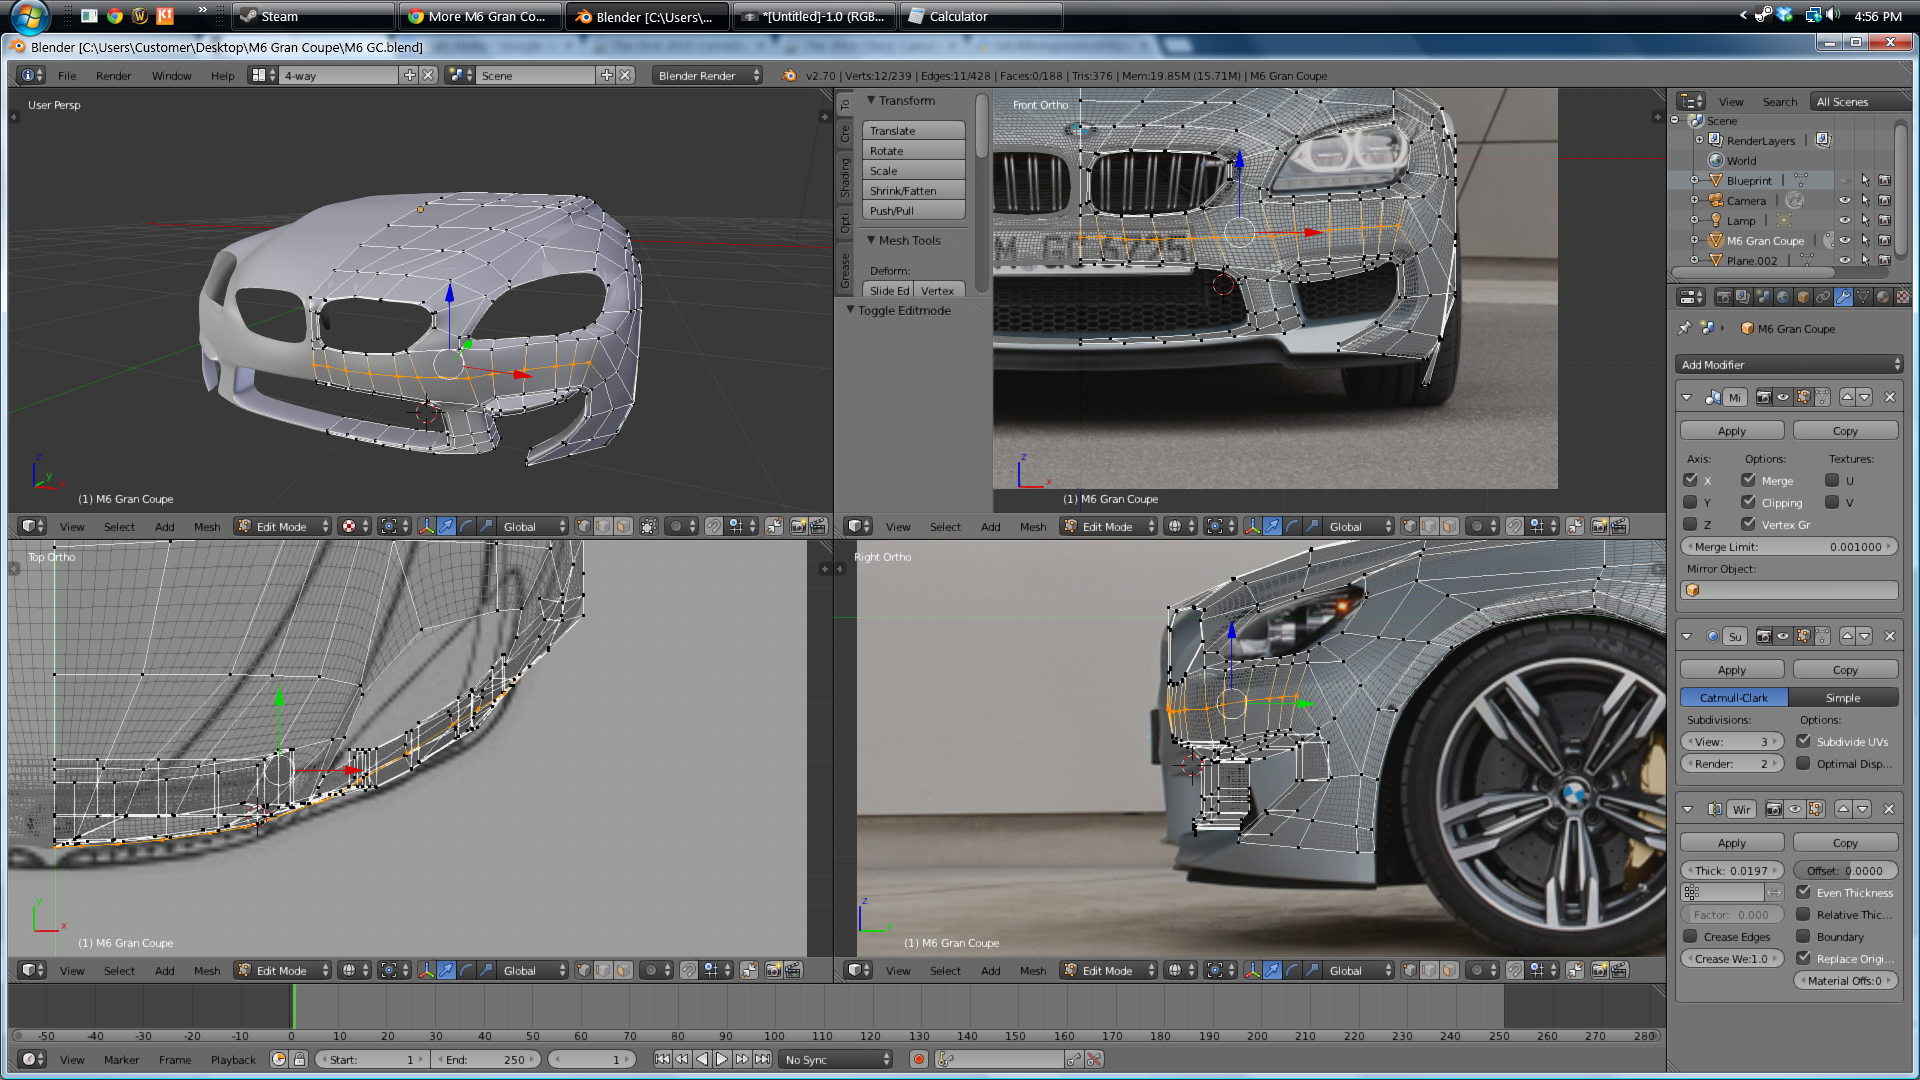
Task: Open Global orientation dropdown in Front Ortho
Action: pos(1359,526)
